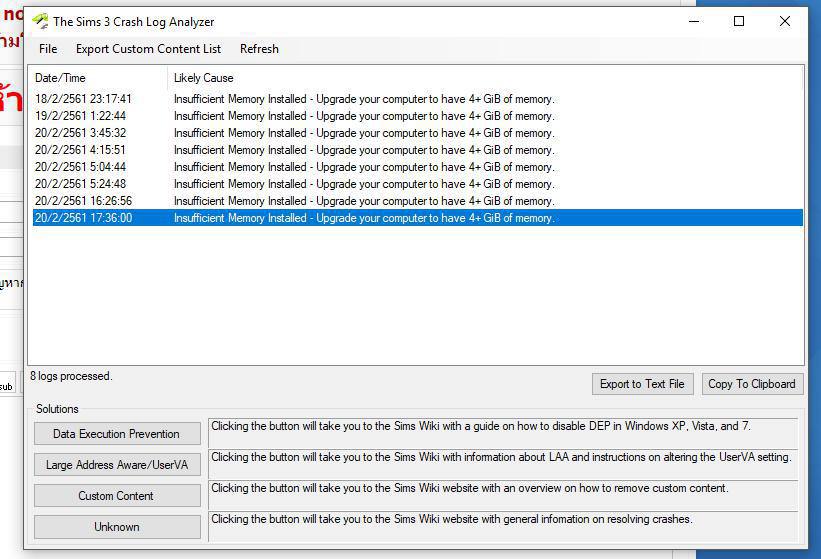This screenshot has width=821, height=559.
Task: Click the Copy To Clipboard button
Action: click(x=752, y=384)
